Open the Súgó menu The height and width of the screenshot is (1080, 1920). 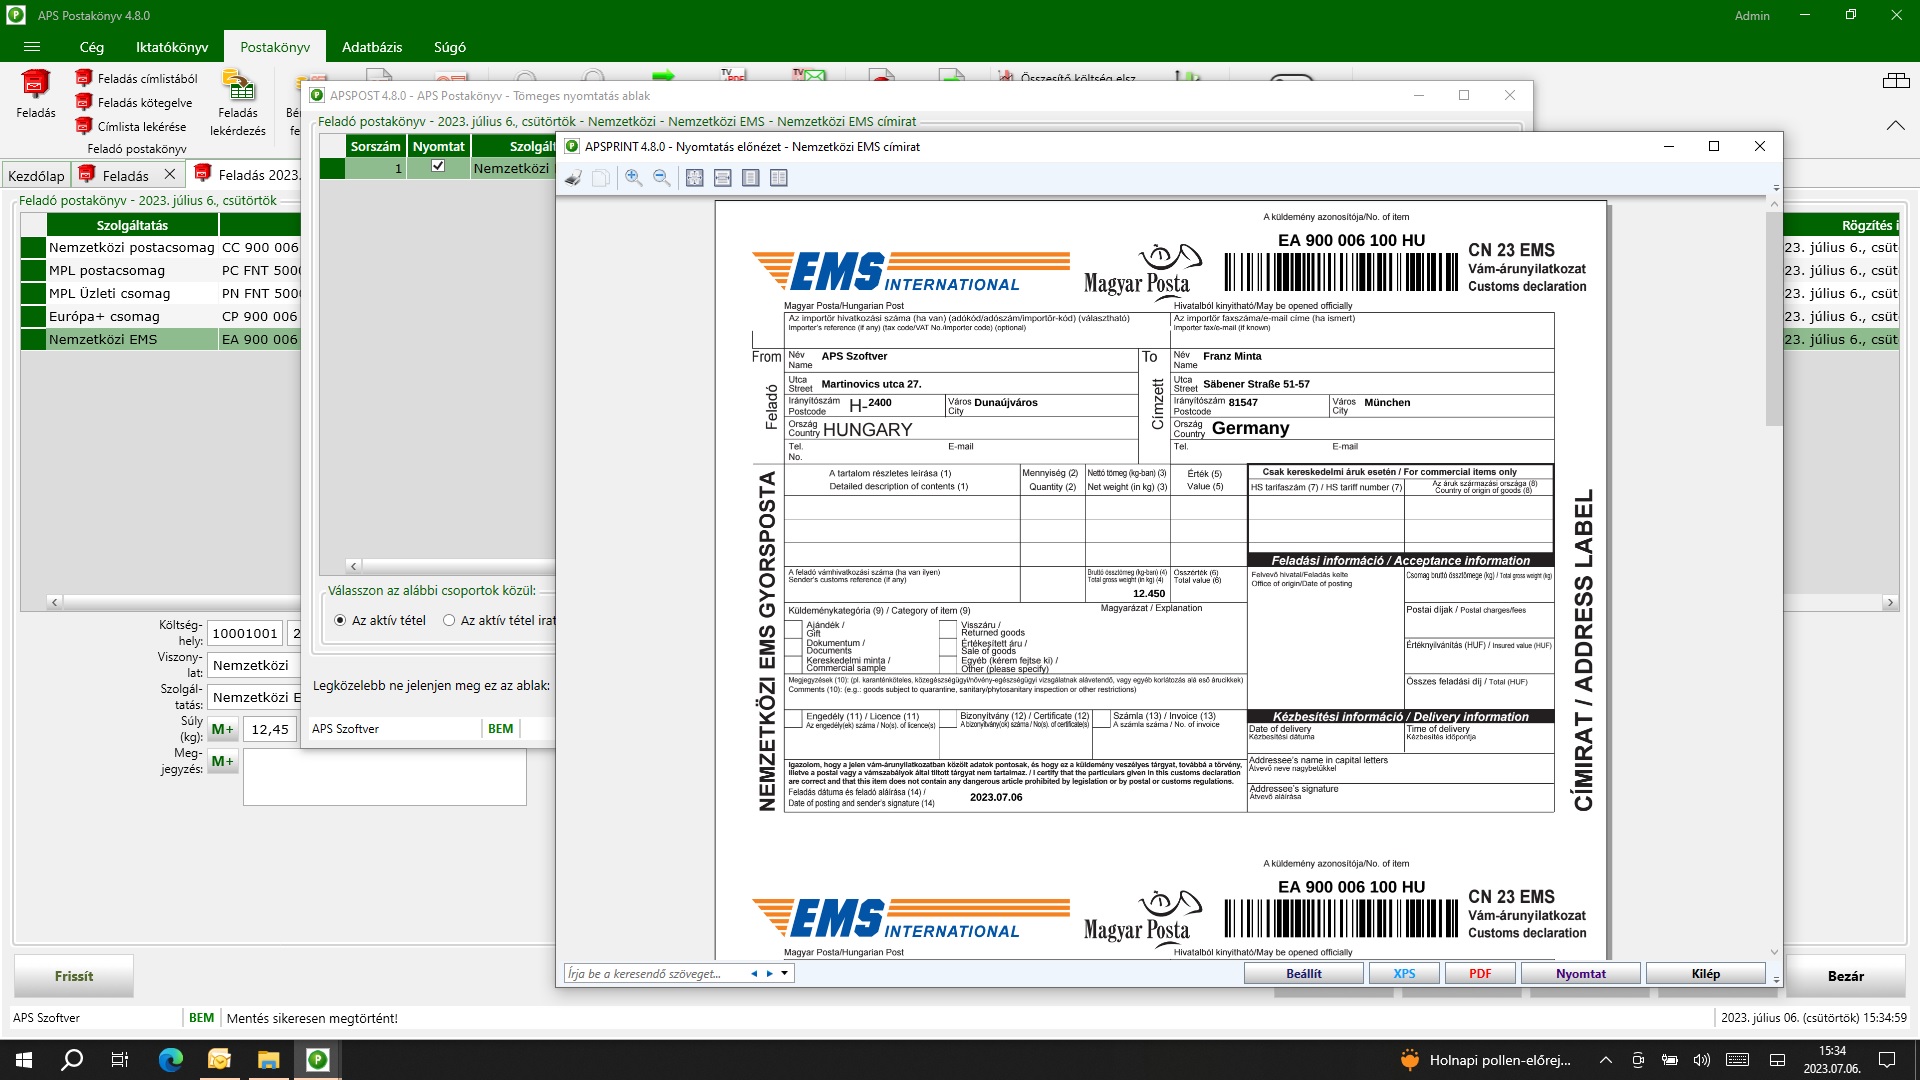(x=450, y=47)
